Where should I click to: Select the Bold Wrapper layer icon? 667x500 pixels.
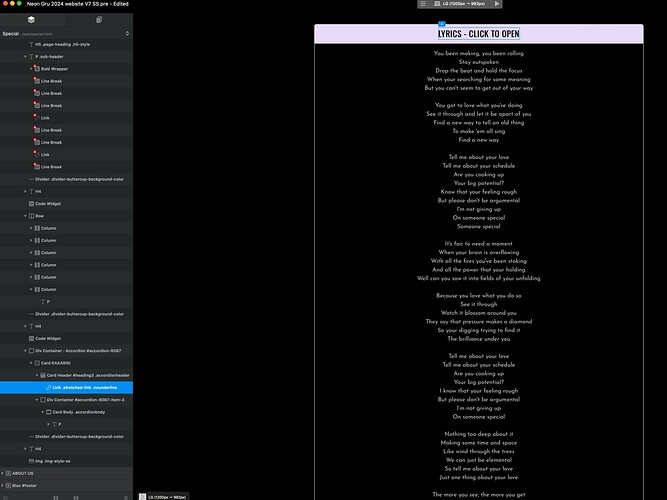37,69
